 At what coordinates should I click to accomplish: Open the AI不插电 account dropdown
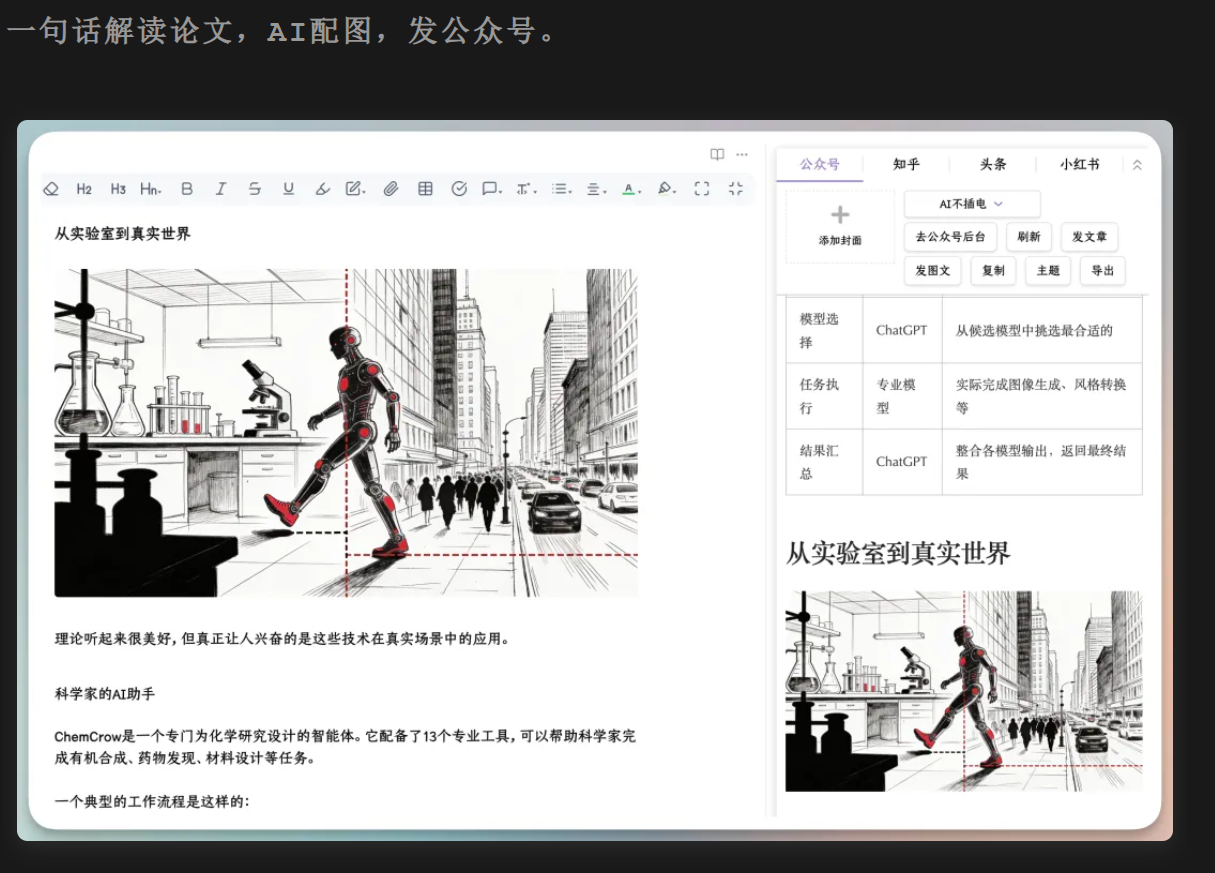(971, 204)
